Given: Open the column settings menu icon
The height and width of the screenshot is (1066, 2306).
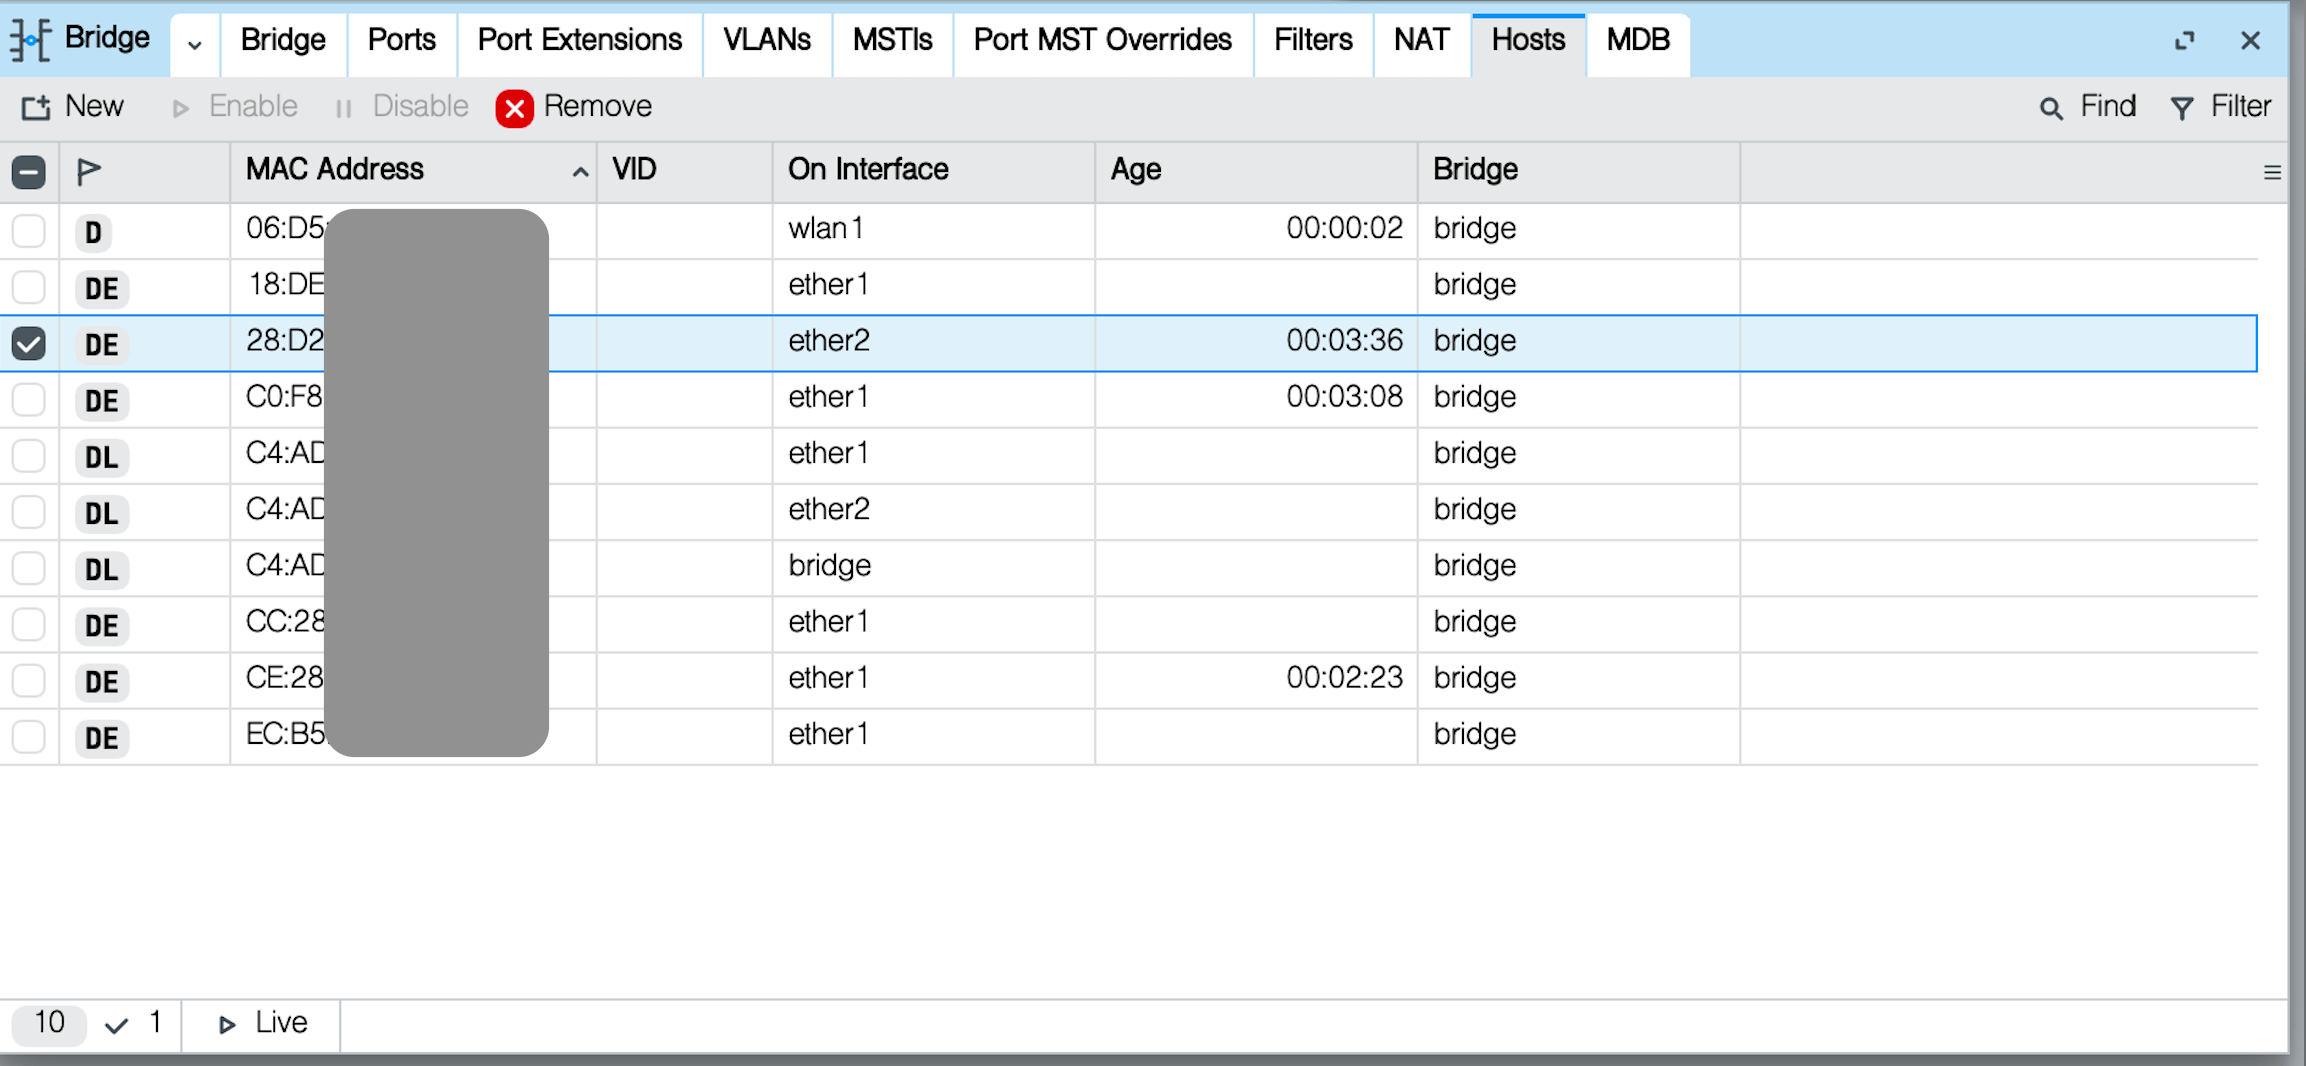Looking at the screenshot, I should pyautogui.click(x=2272, y=172).
